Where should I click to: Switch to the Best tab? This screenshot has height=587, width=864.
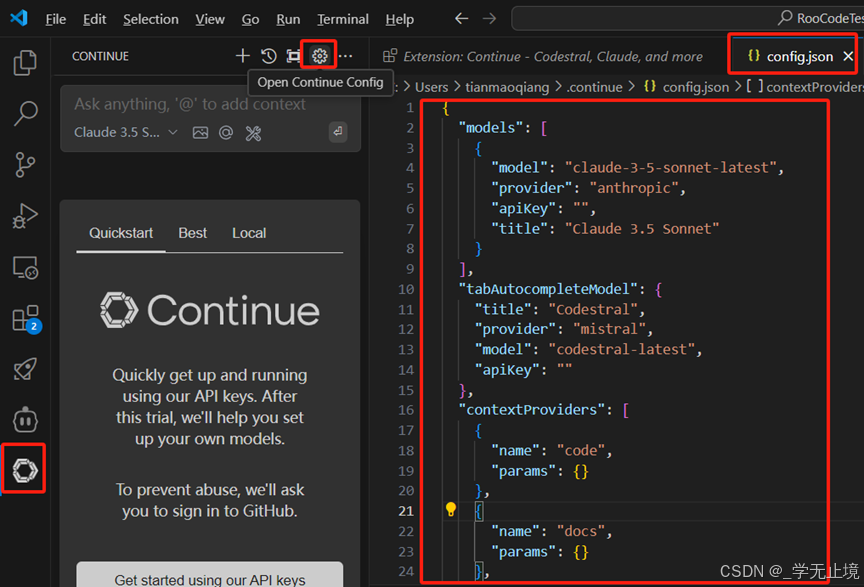(192, 233)
